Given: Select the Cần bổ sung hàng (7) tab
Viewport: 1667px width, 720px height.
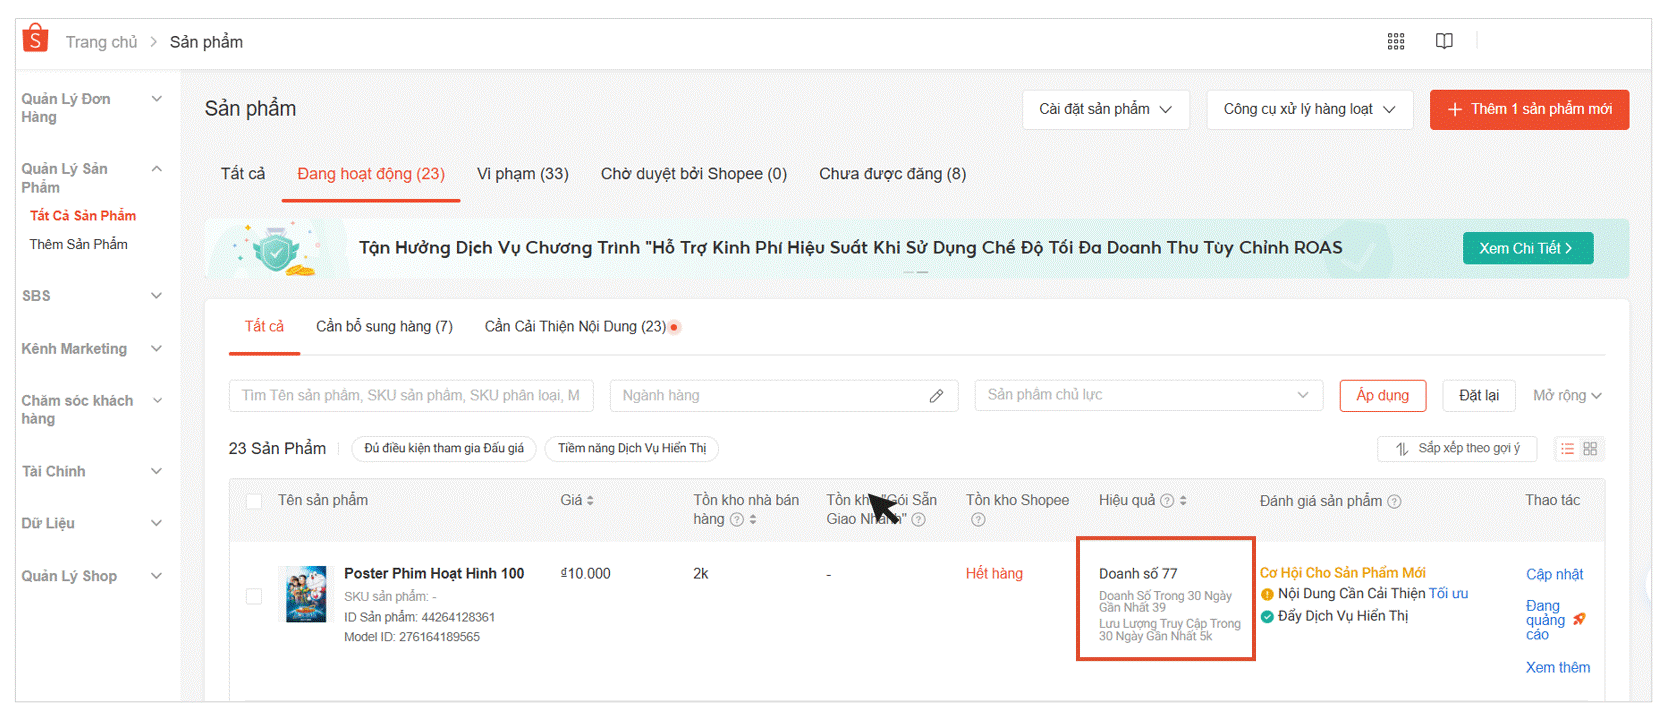Looking at the screenshot, I should click(384, 327).
